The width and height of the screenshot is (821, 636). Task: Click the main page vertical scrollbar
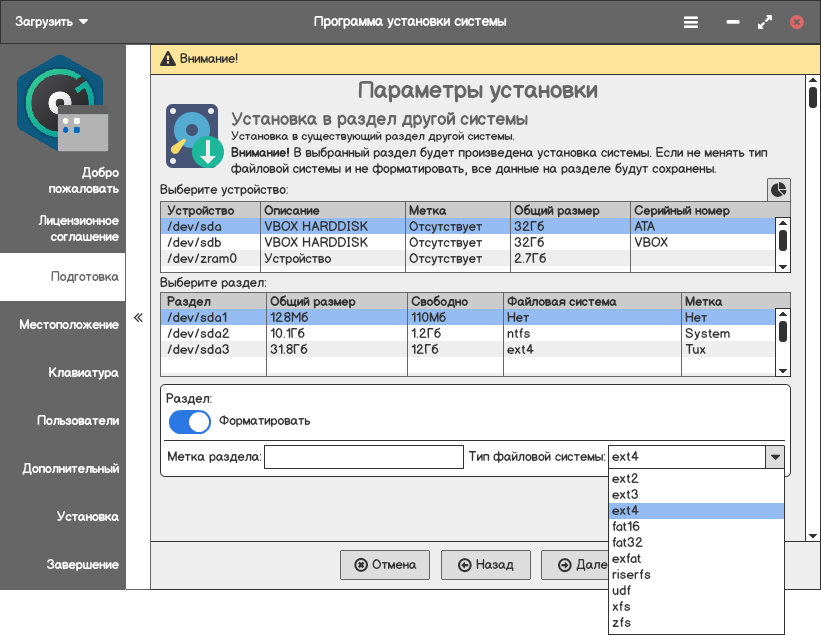click(812, 300)
